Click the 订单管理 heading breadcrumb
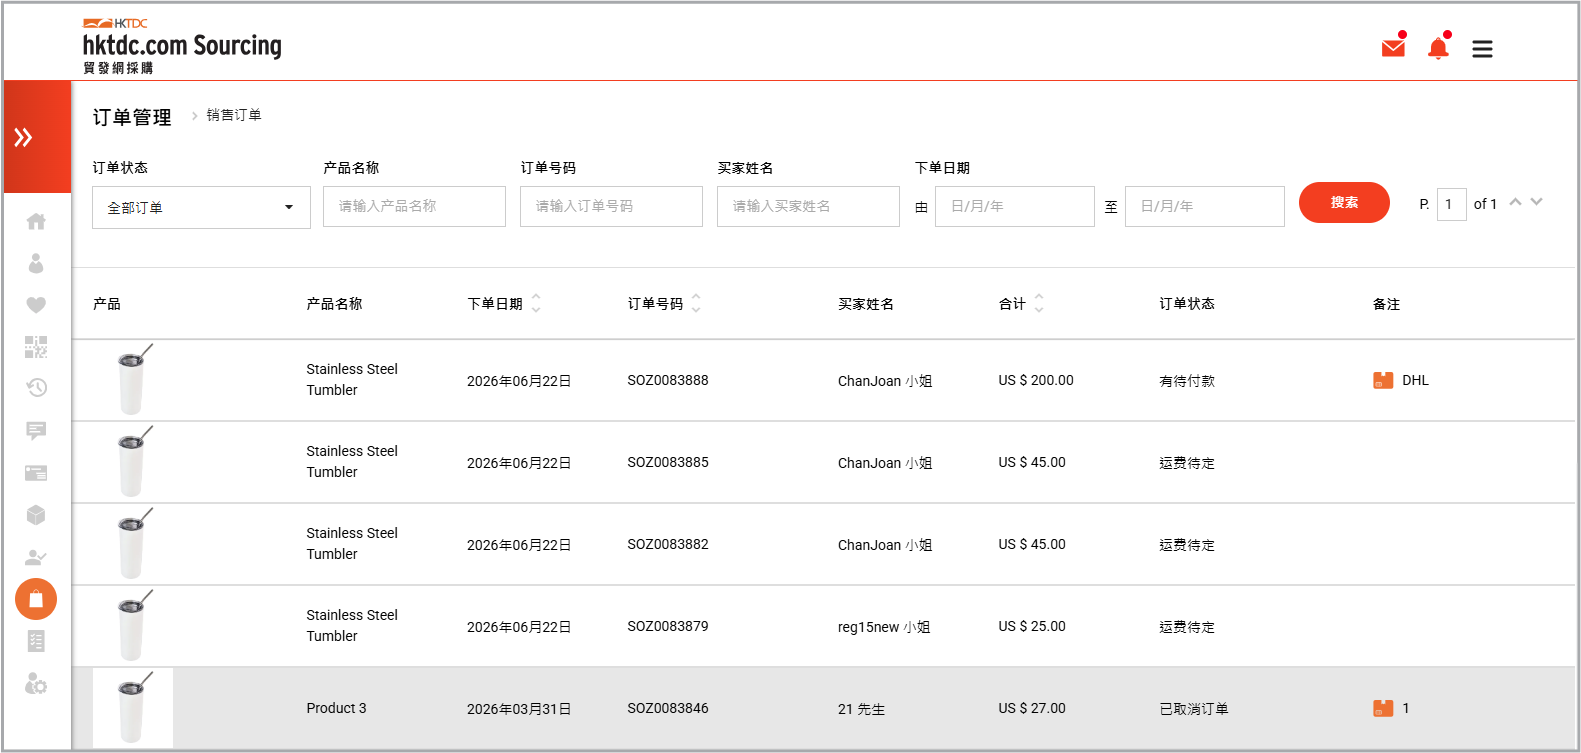This screenshot has width=1581, height=753. (x=132, y=117)
